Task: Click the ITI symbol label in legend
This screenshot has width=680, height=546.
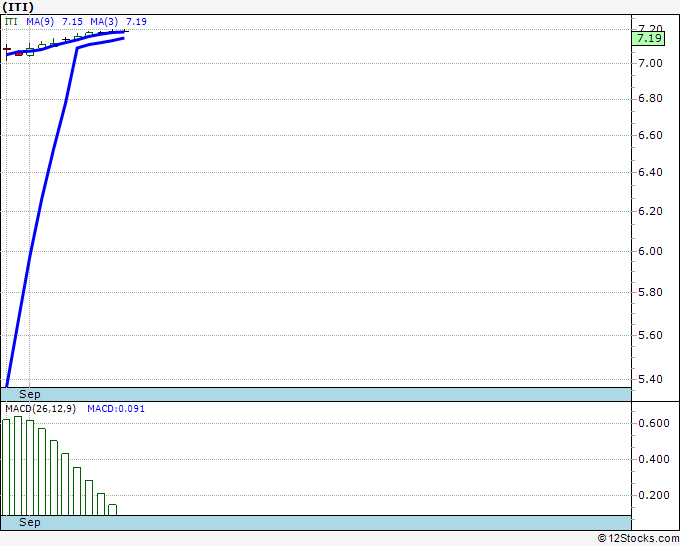Action: pyautogui.click(x=11, y=22)
